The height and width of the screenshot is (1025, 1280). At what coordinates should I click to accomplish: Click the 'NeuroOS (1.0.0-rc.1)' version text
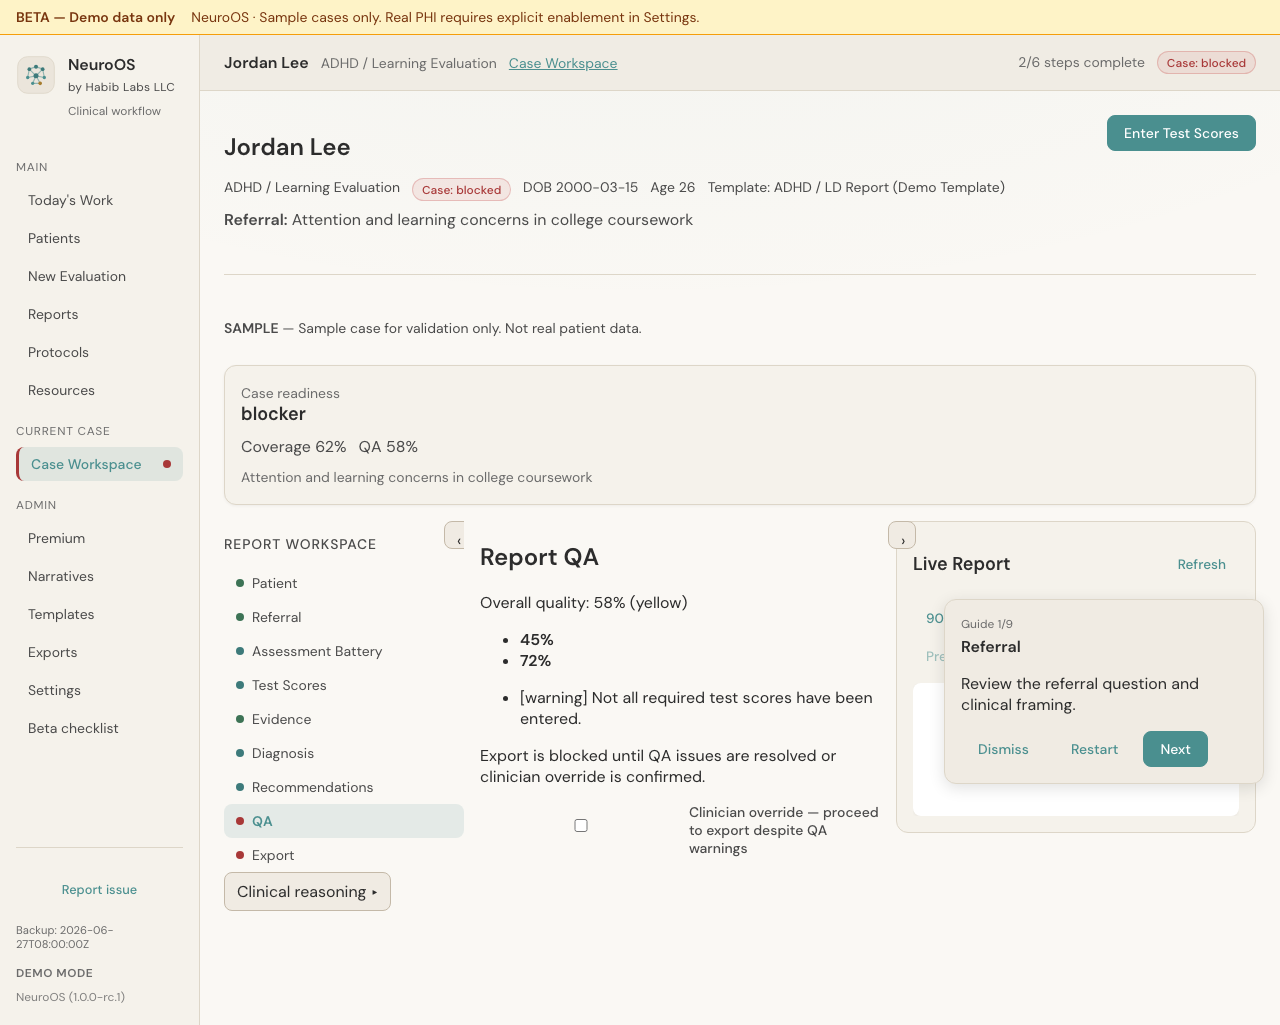(x=70, y=997)
